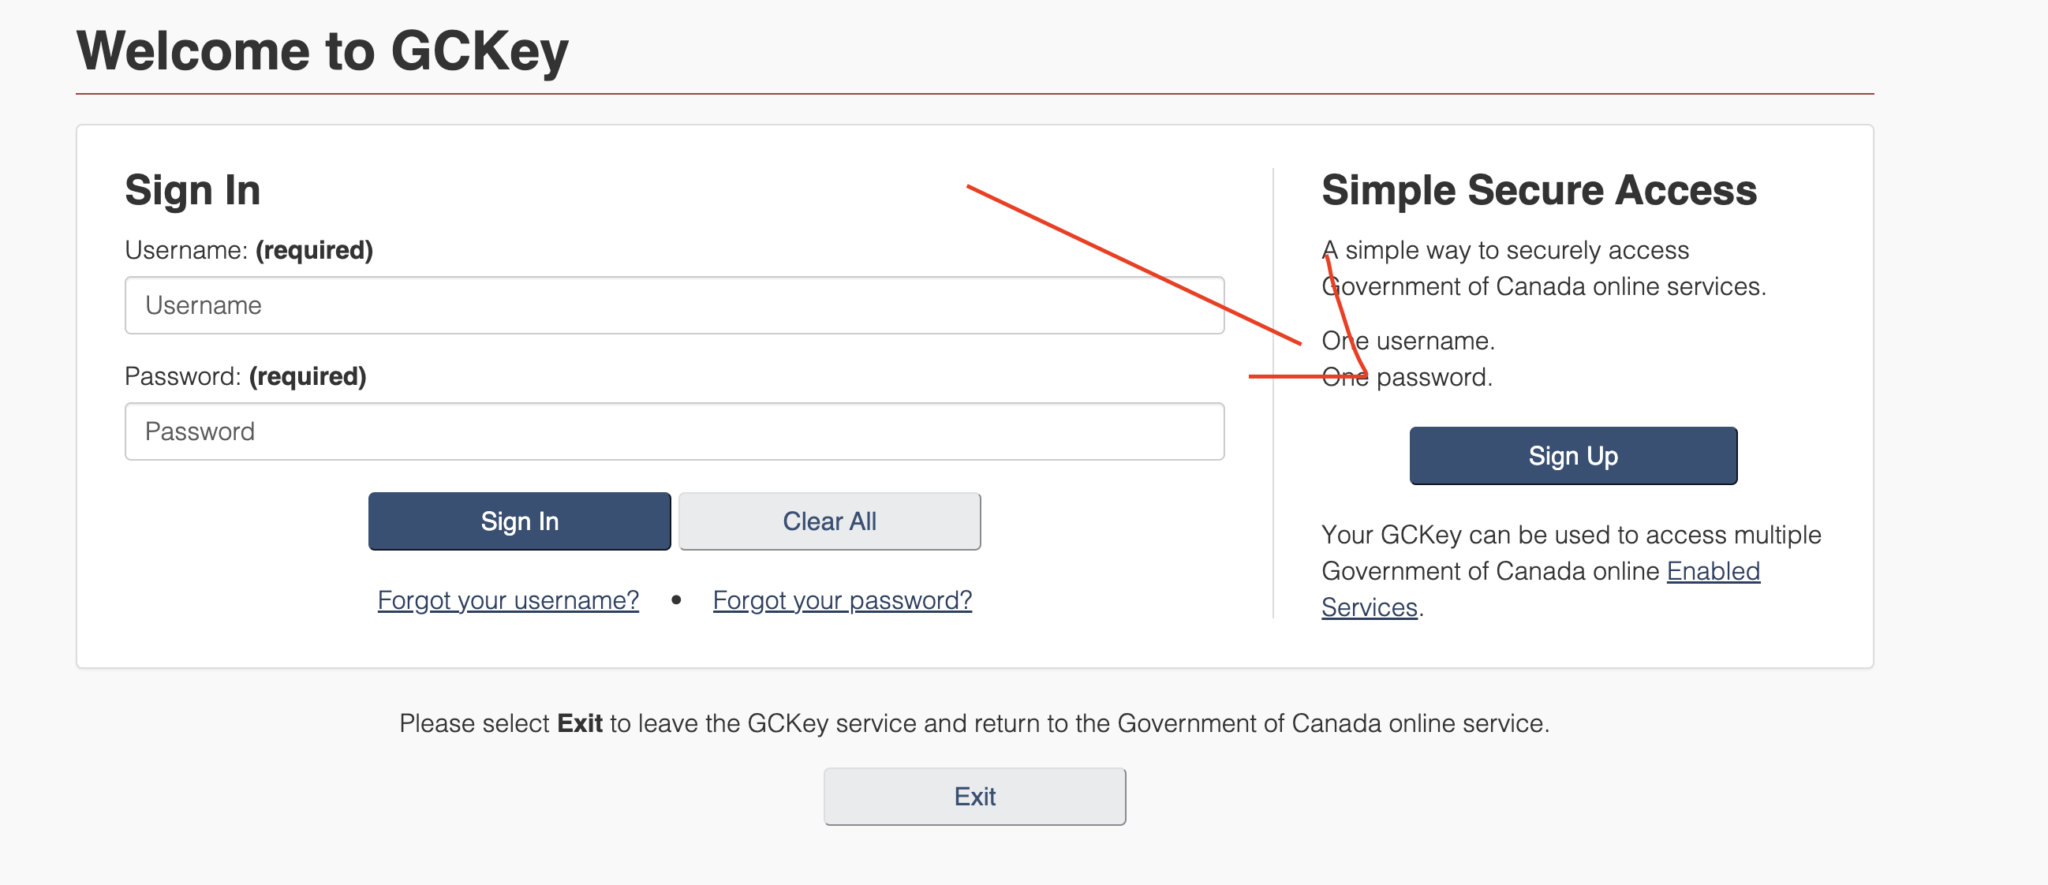
Task: Click the Government of Canada services description text
Action: [x=1545, y=267]
